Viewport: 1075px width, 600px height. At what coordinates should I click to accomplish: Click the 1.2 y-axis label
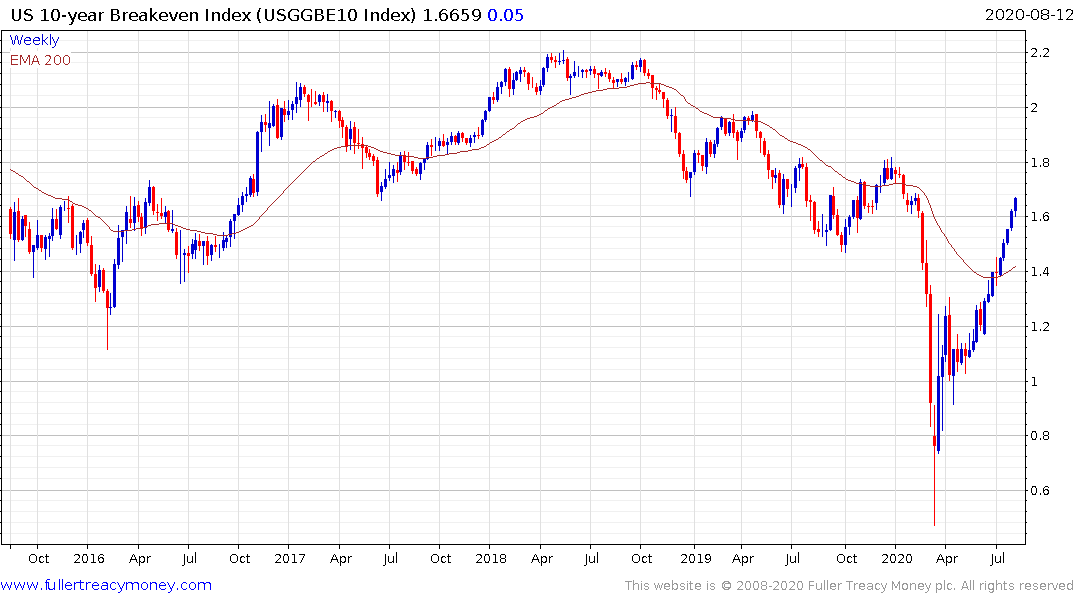point(1040,326)
